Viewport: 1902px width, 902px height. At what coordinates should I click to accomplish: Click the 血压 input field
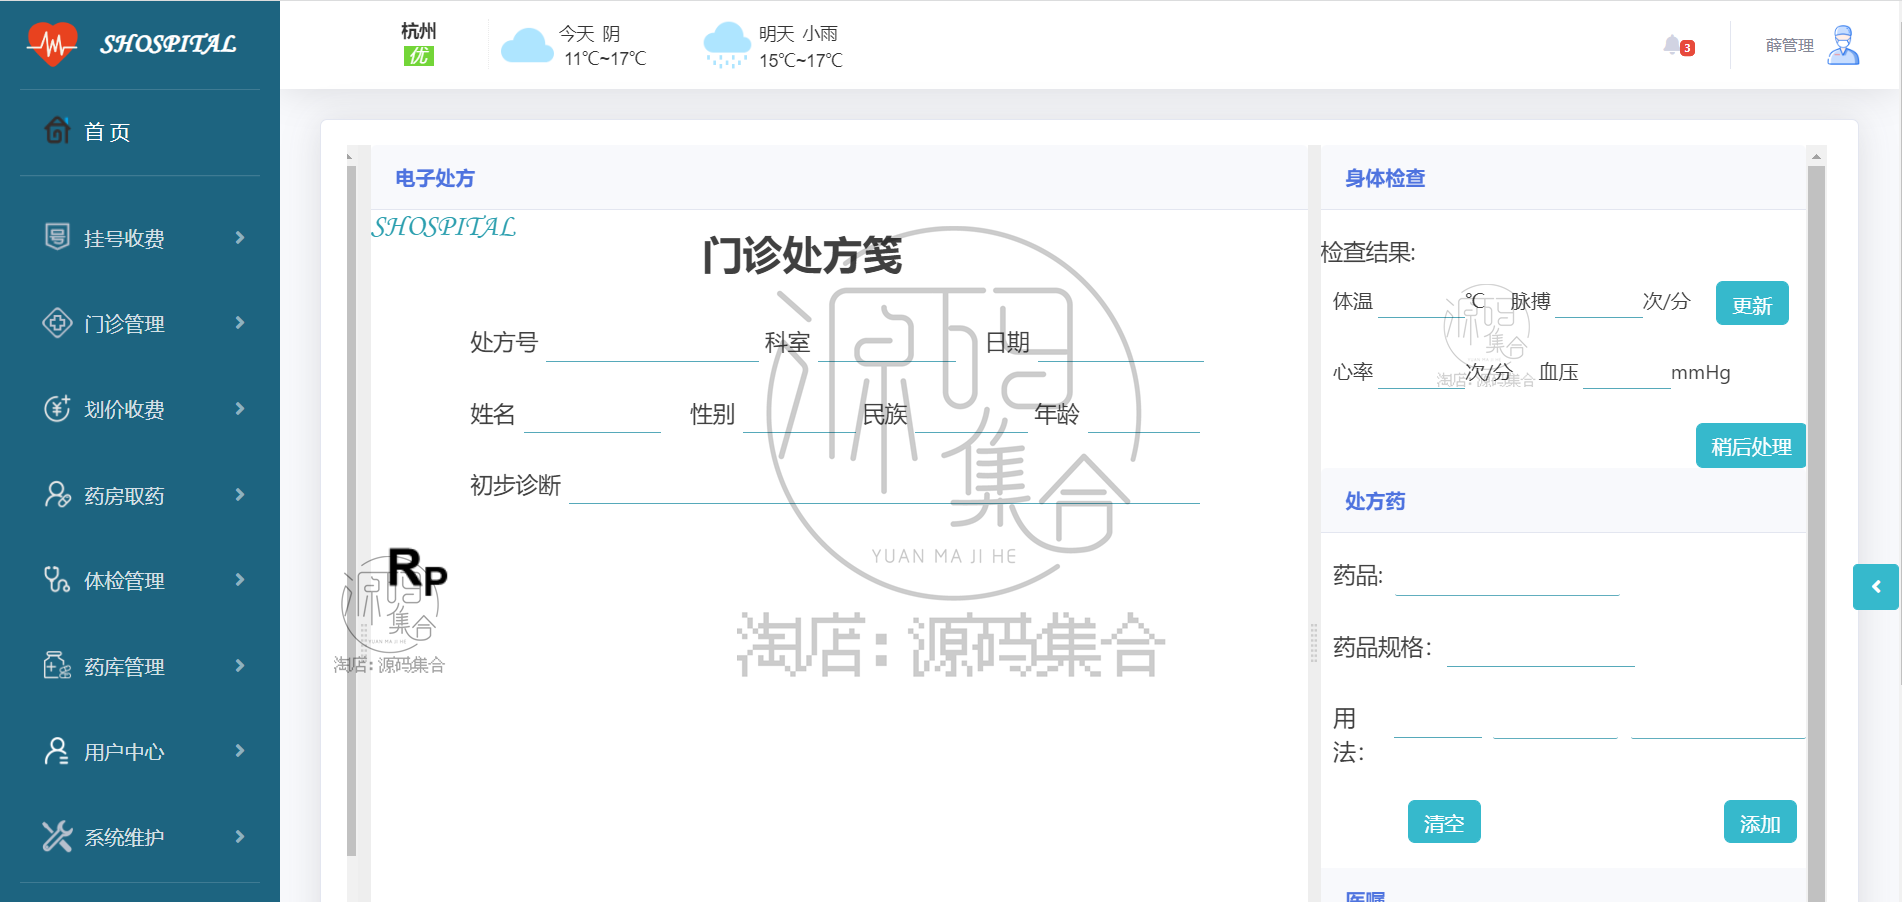tap(1626, 373)
